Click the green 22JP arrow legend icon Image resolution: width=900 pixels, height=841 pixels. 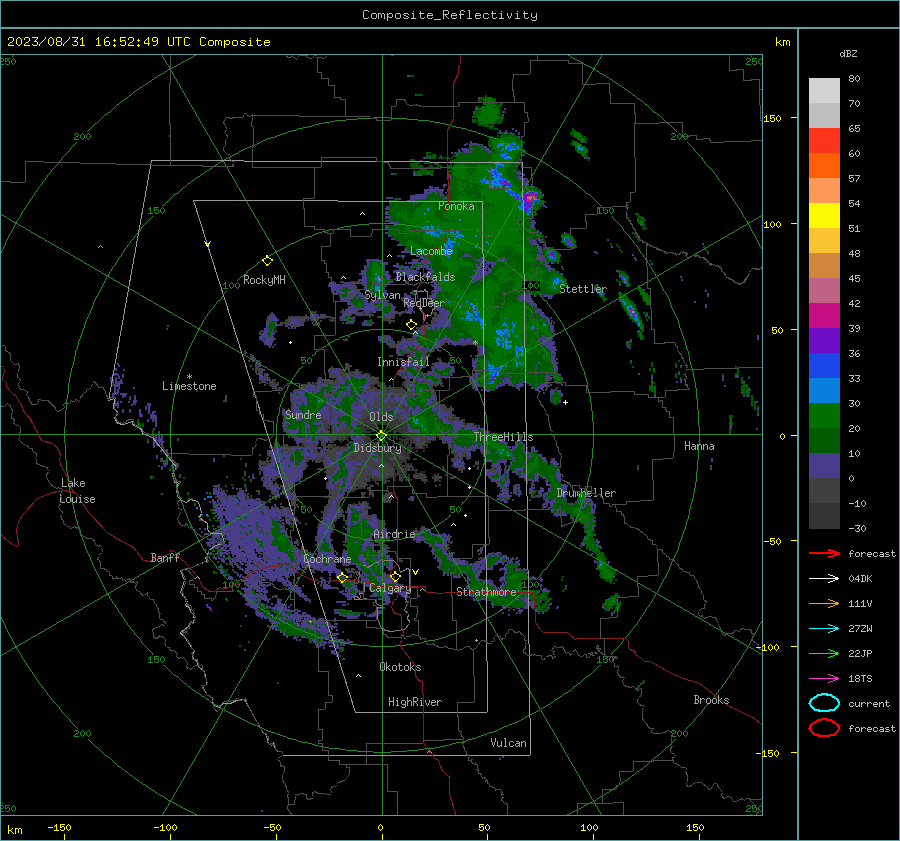[824, 653]
